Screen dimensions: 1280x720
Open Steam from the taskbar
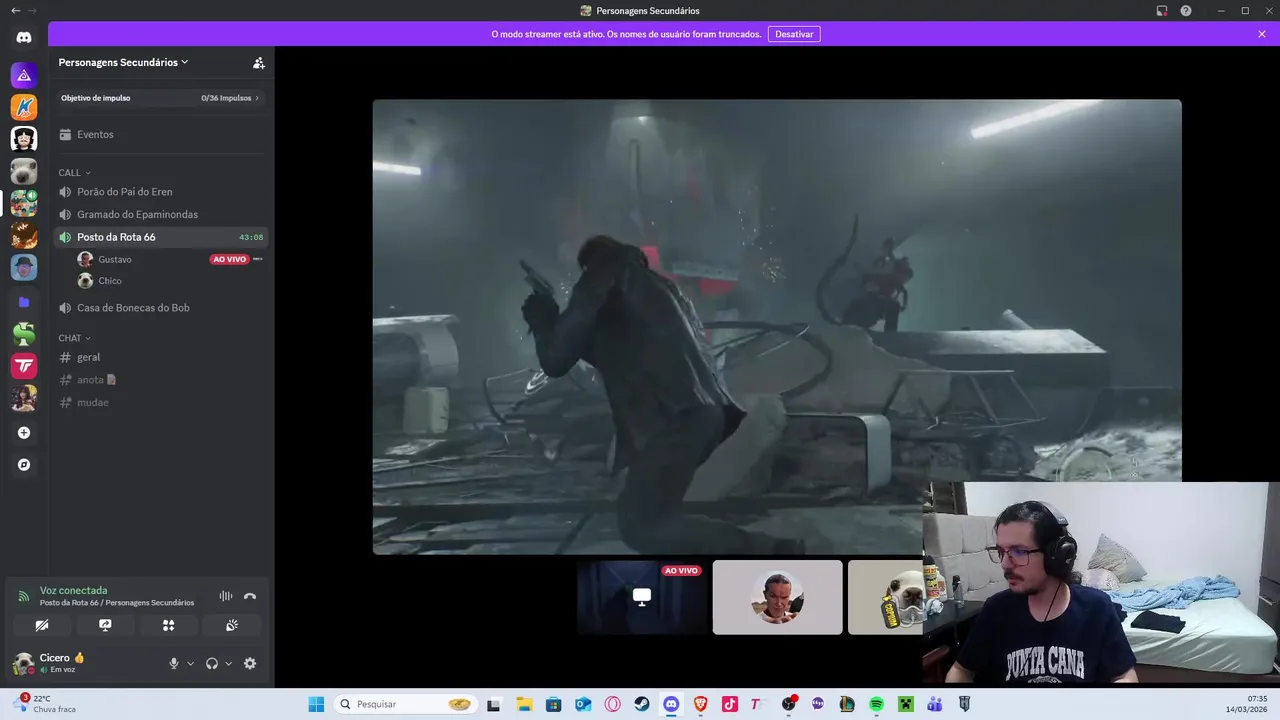point(642,704)
